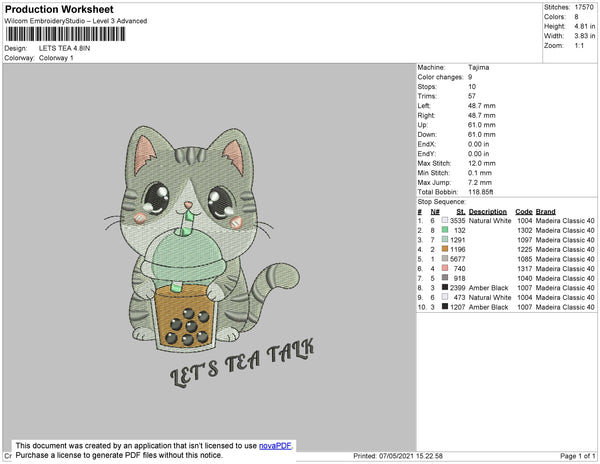Select the gray swatch in stop 5

click(445, 259)
